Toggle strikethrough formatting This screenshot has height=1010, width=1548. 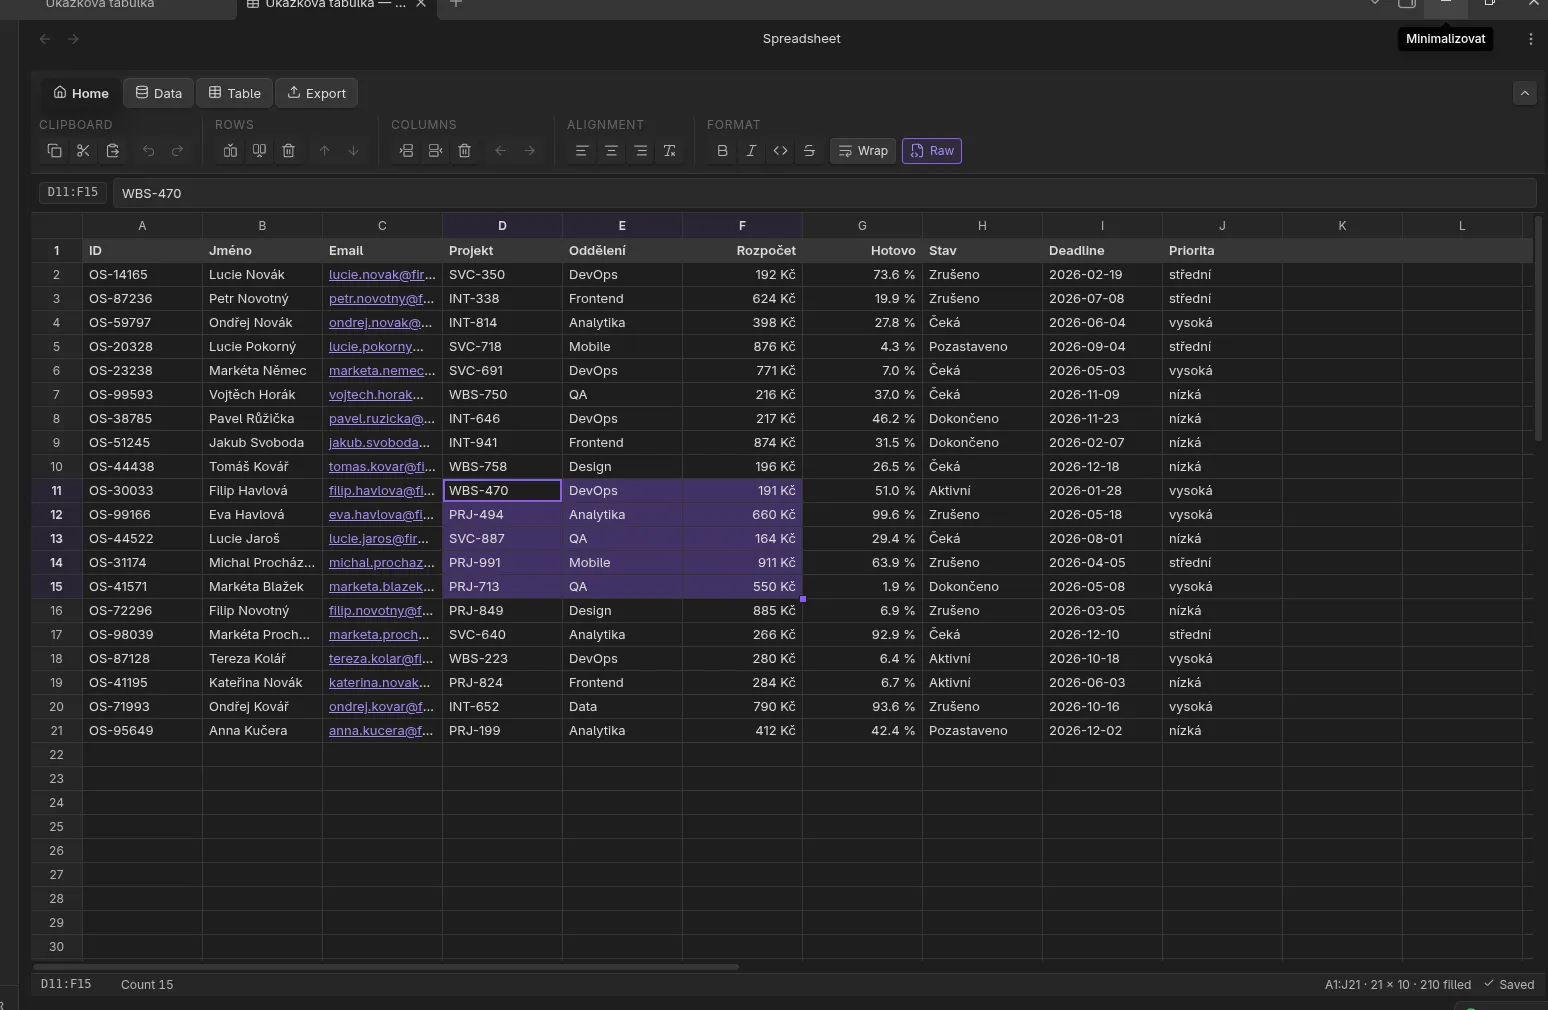pos(809,151)
